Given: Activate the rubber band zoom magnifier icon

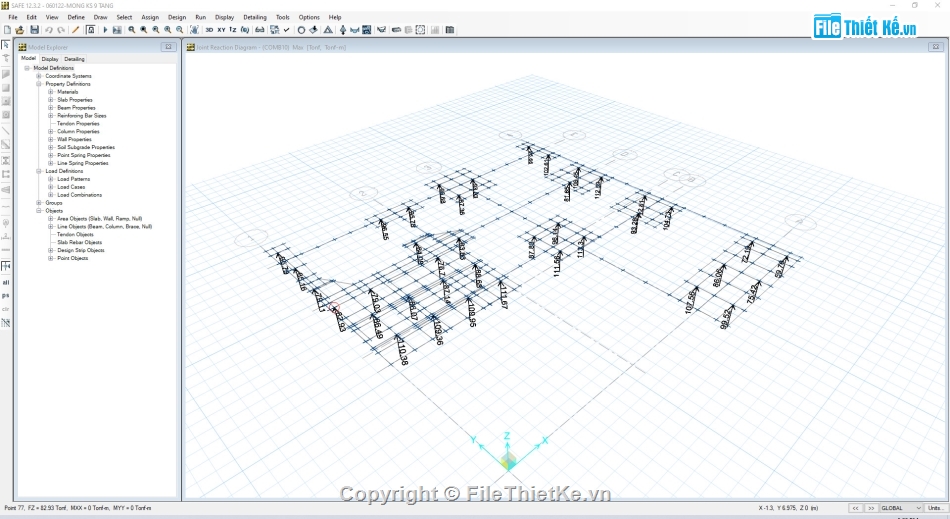Looking at the screenshot, I should (x=131, y=30).
